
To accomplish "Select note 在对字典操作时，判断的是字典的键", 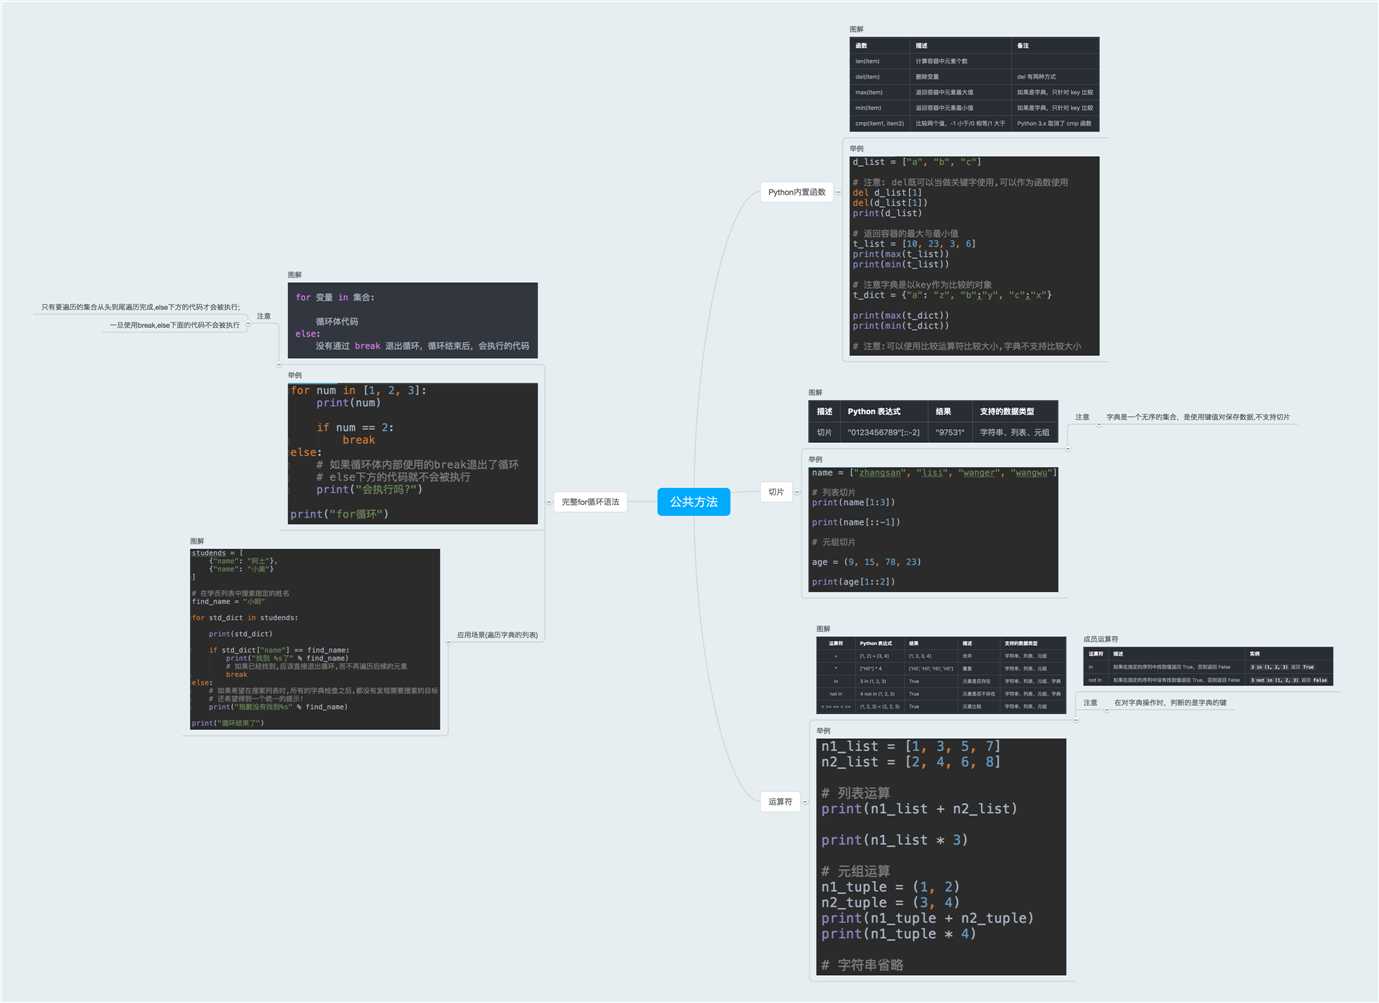I will tap(1170, 703).
